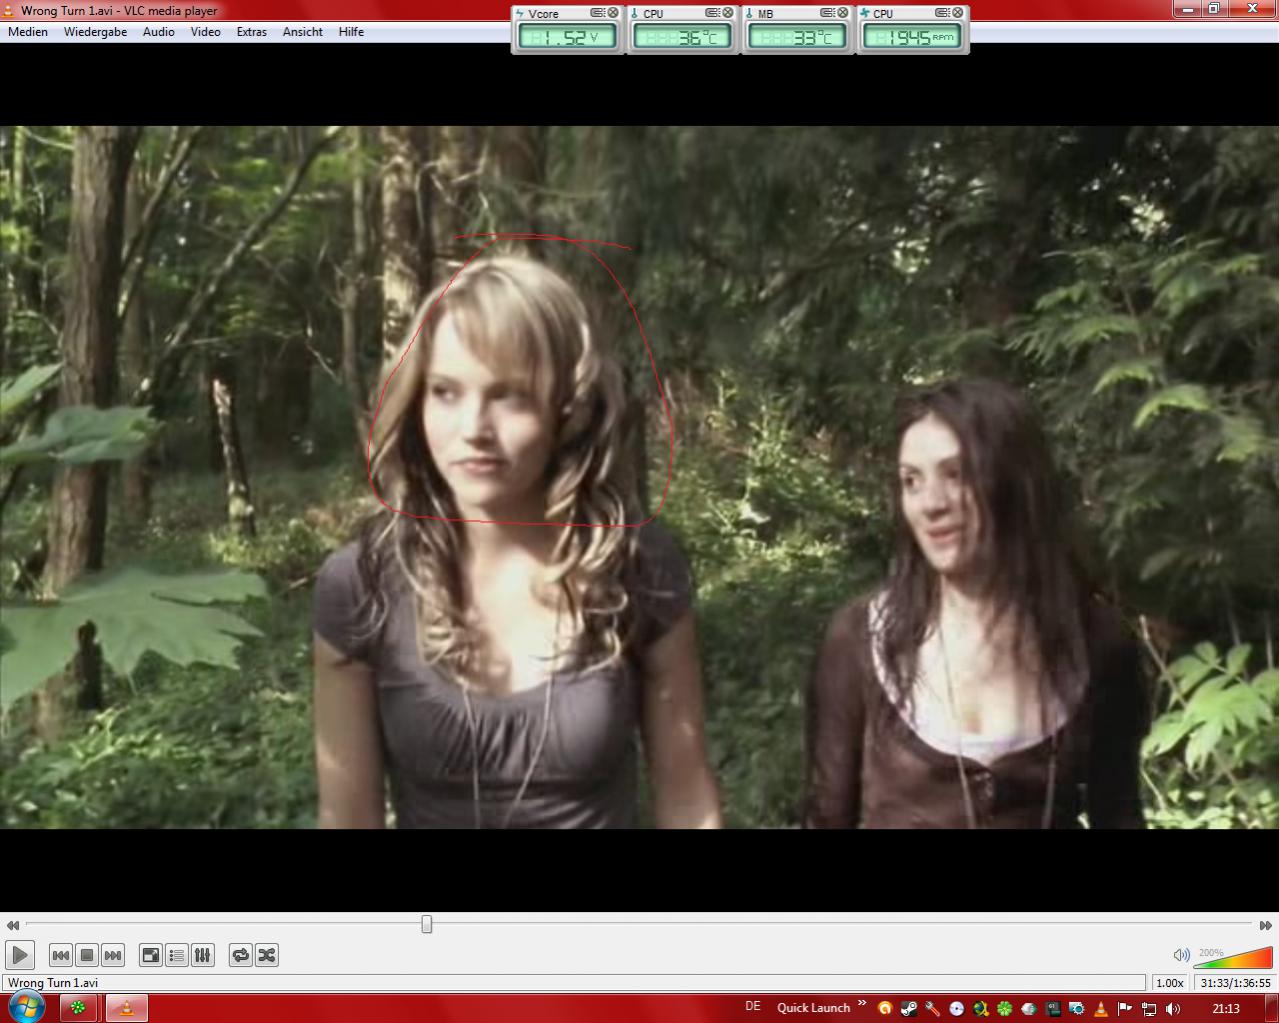The width and height of the screenshot is (1279, 1023).
Task: Open settings of the CPU fan RPM gadget
Action: (942, 13)
